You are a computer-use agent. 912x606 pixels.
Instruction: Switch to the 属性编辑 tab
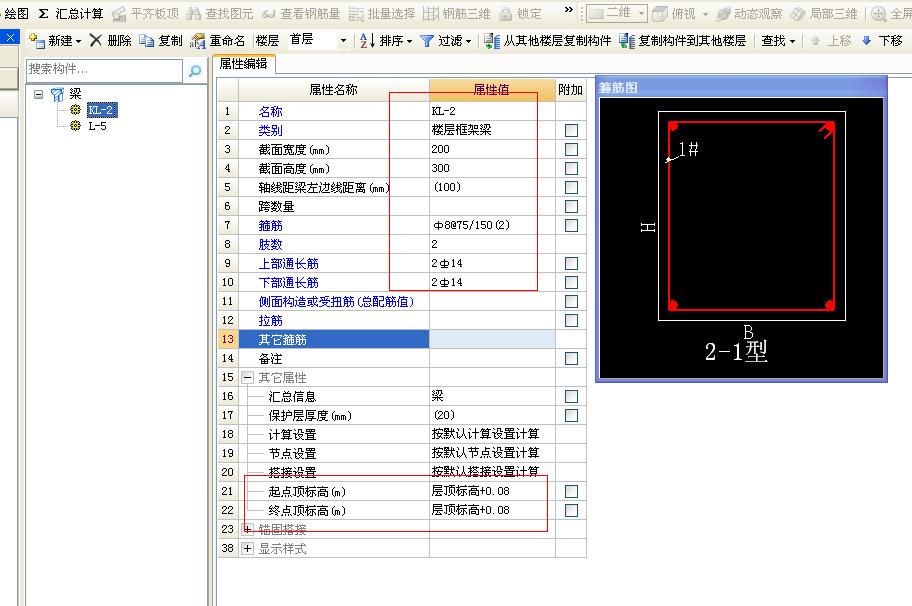pos(243,64)
